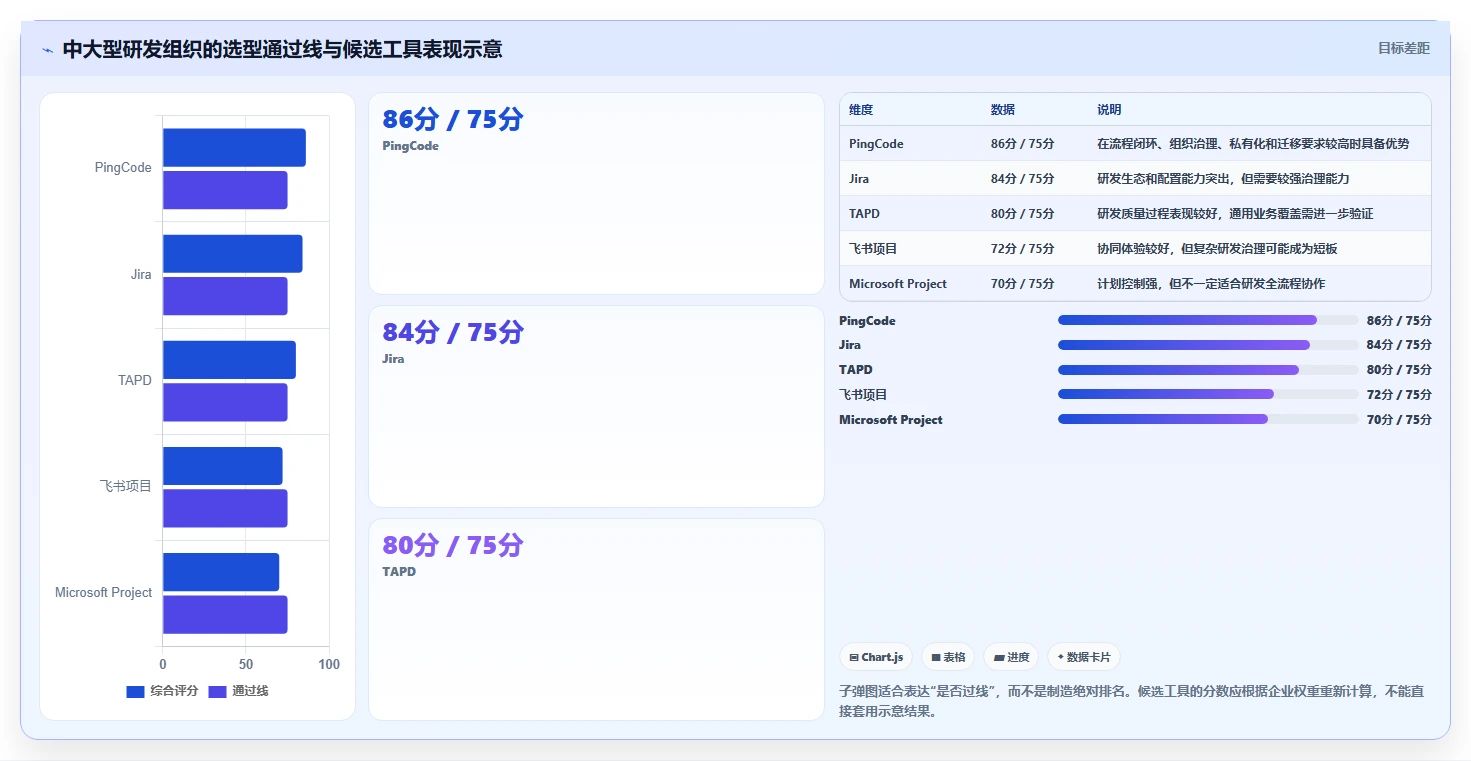Select the 数据卡片 chip
The height and width of the screenshot is (761, 1471).
[x=1084, y=657]
